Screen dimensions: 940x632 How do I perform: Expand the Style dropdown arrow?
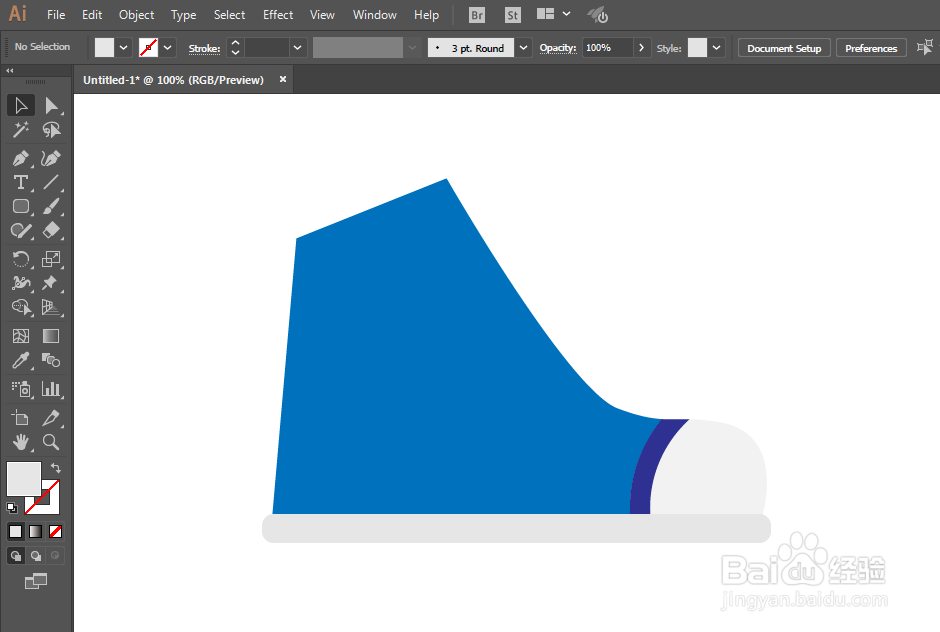[x=716, y=47]
